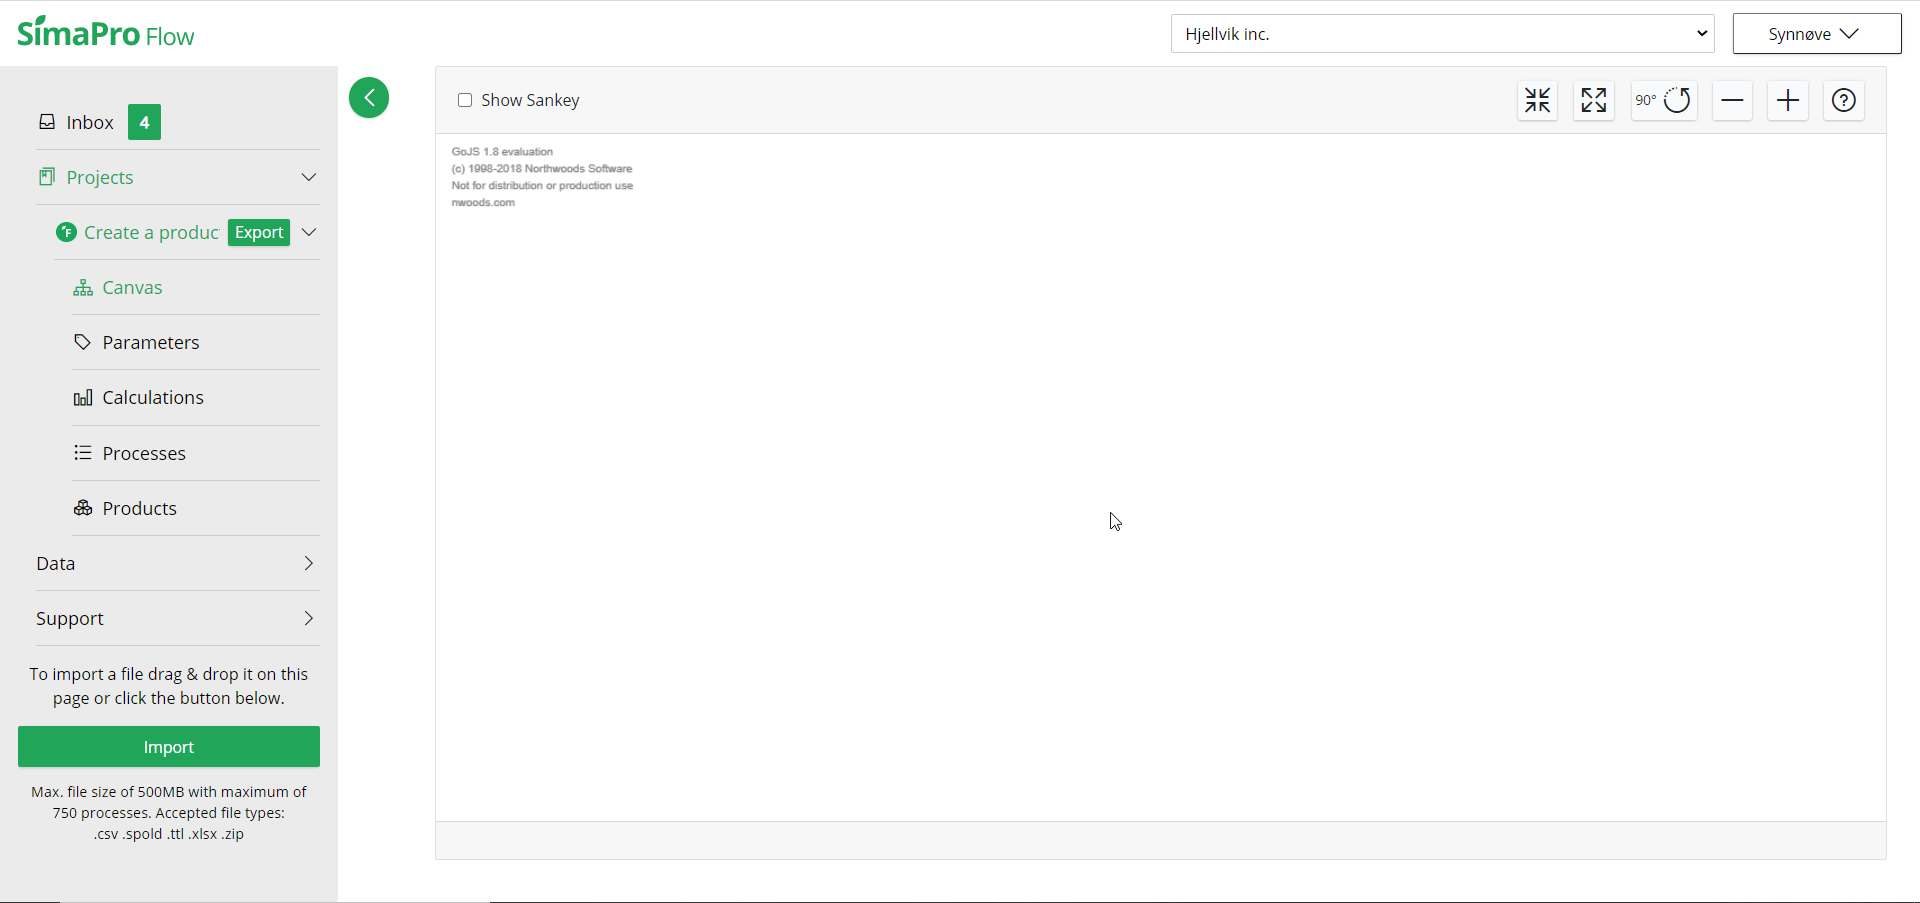Click the SimaPro Flow logo
Viewport: 1920px width, 903px height.
[x=106, y=33]
